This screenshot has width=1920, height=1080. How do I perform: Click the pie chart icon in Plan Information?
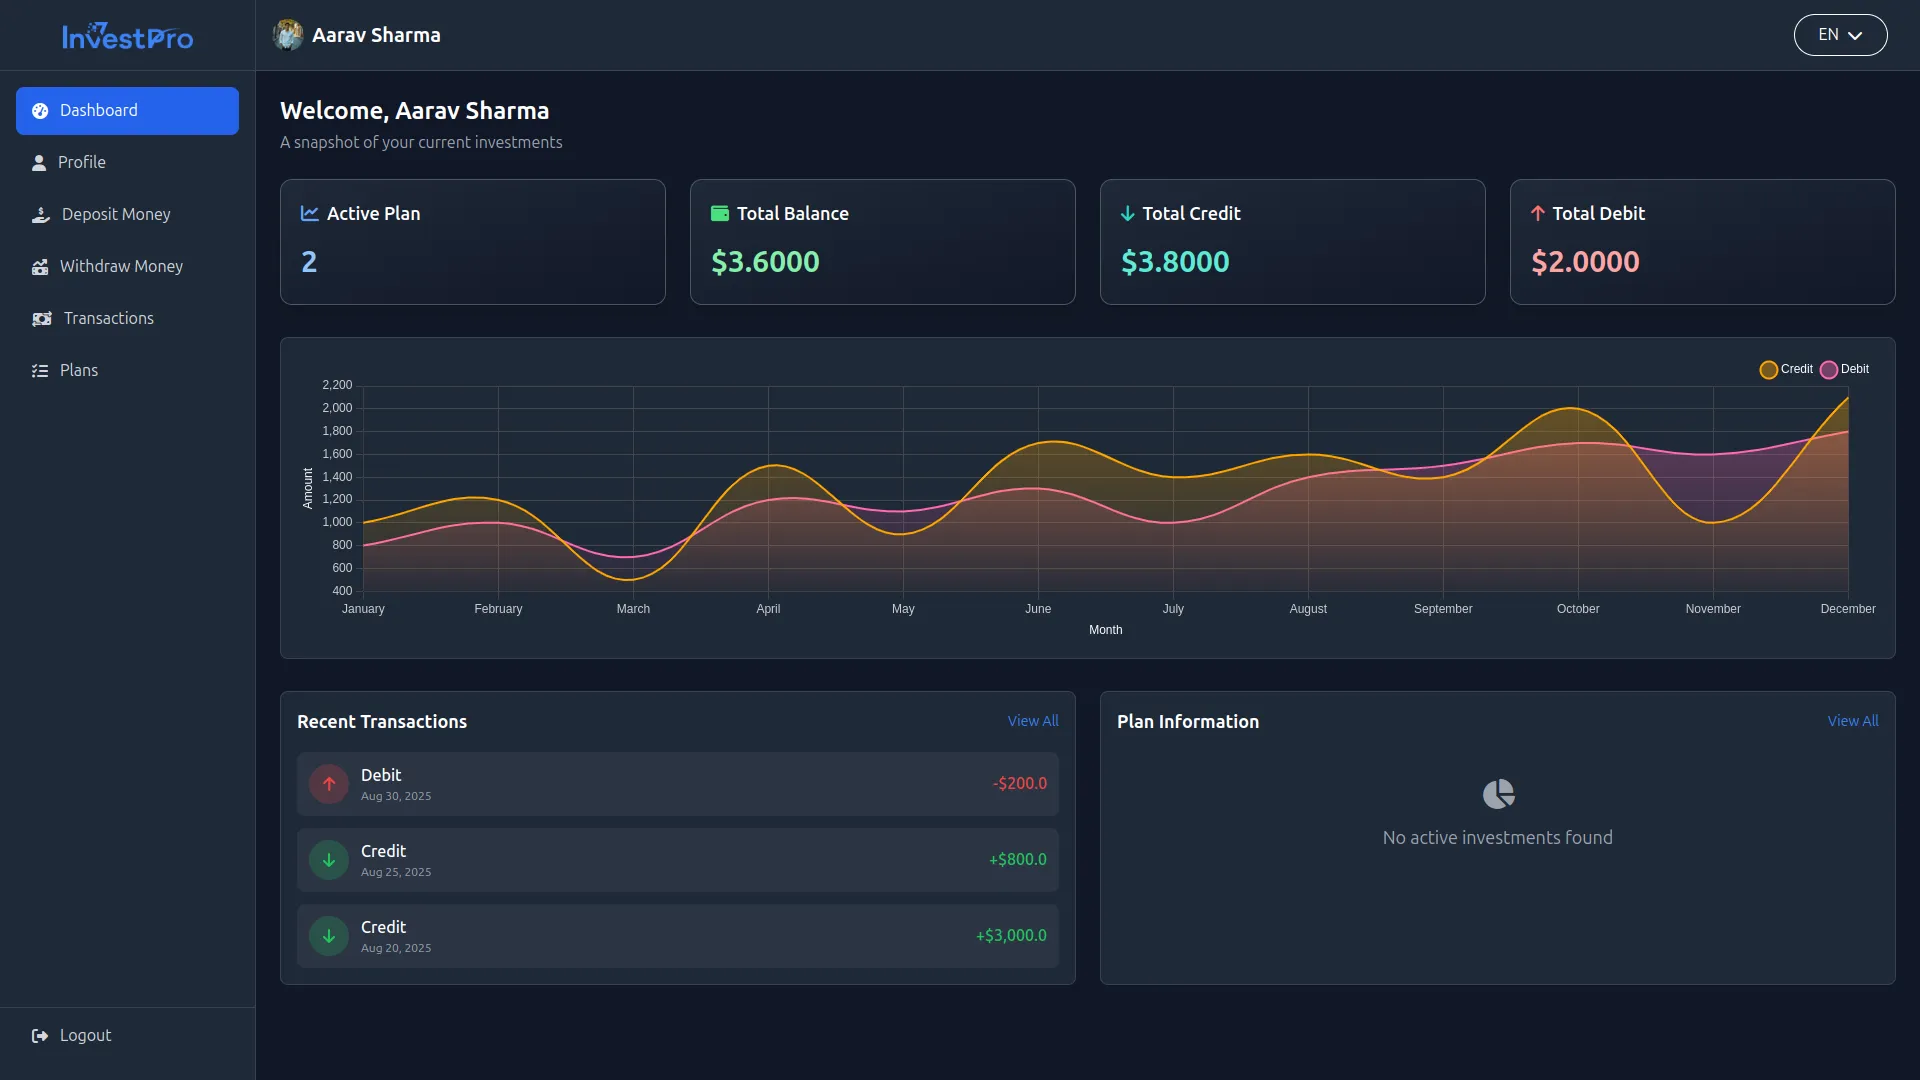(1497, 795)
